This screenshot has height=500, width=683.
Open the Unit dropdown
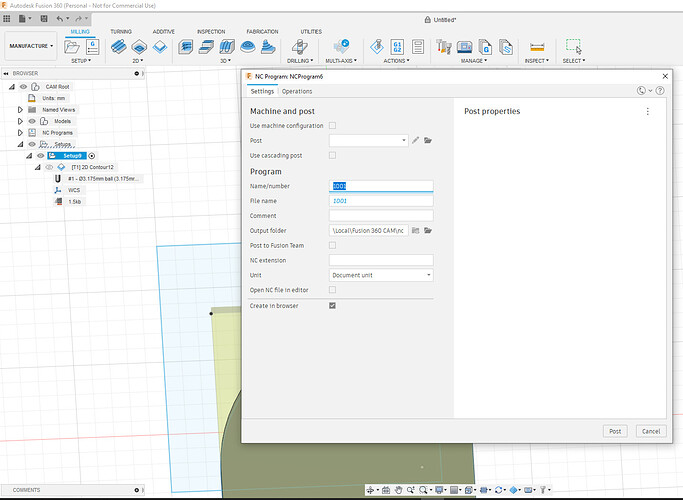pyautogui.click(x=381, y=275)
